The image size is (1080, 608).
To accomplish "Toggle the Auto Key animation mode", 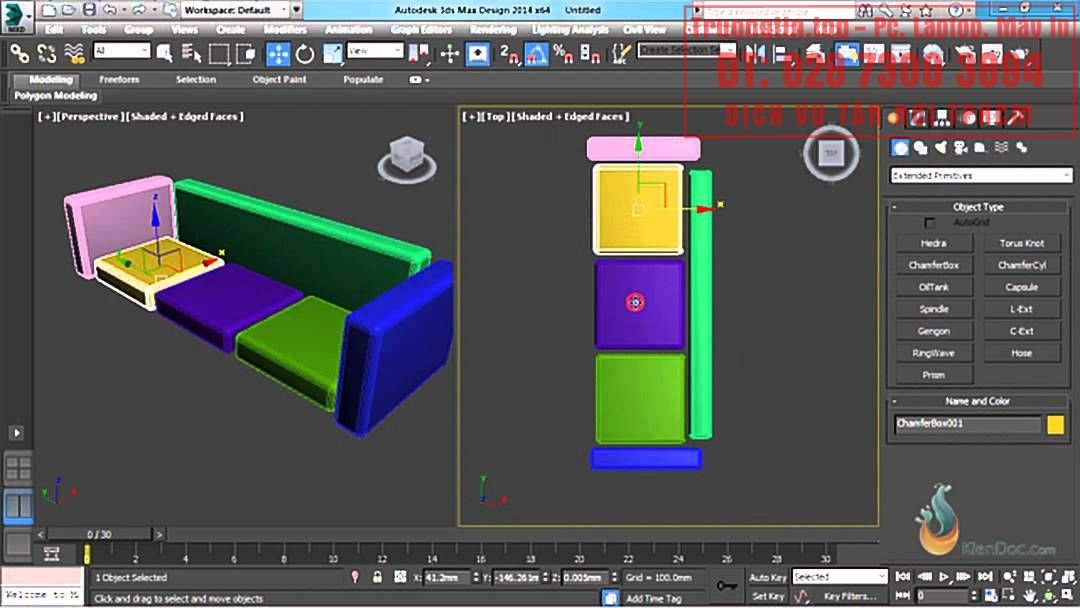I will point(767,577).
